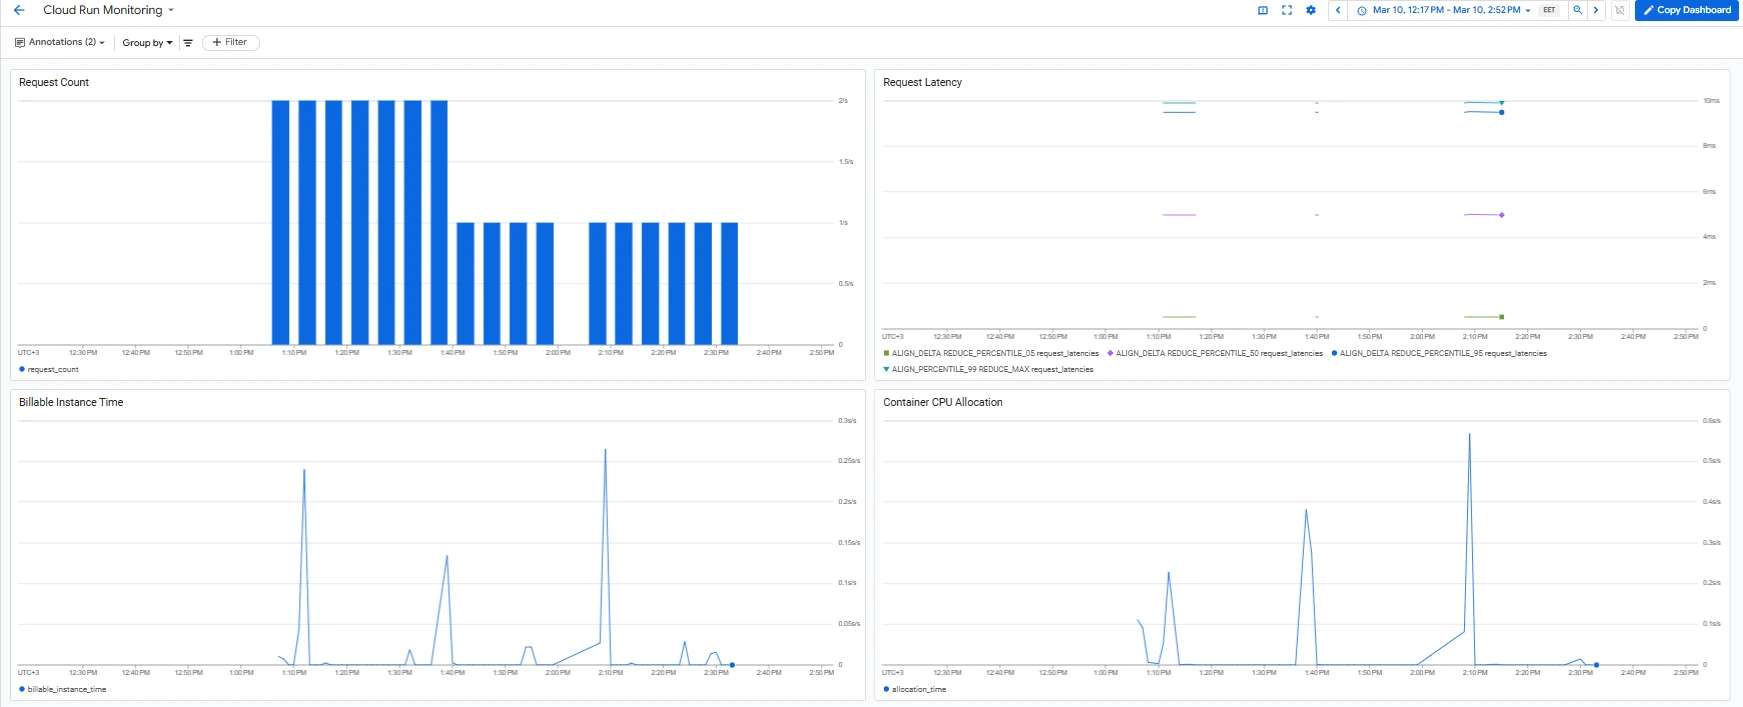Click the EET timezone chip
Screen dimensions: 1743x707
1549,10
